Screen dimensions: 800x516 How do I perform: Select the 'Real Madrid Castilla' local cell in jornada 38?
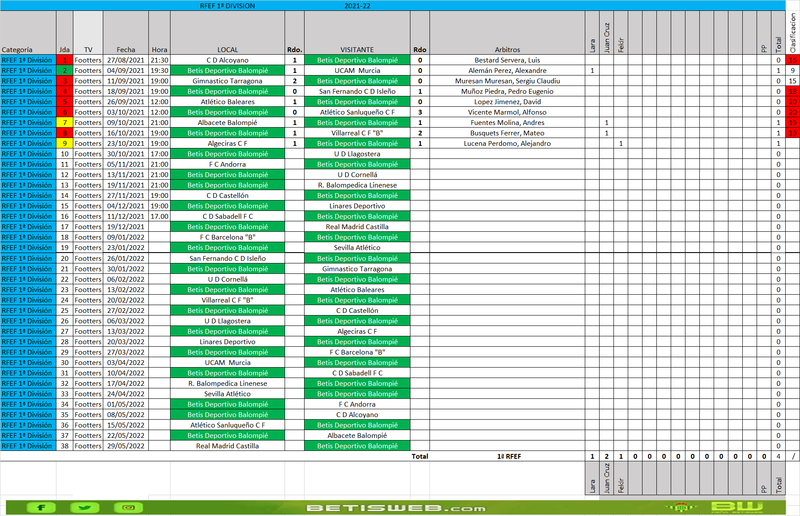click(x=227, y=446)
